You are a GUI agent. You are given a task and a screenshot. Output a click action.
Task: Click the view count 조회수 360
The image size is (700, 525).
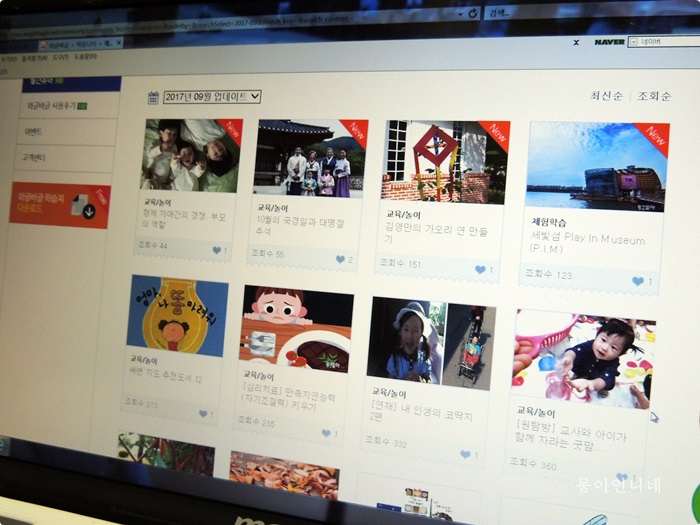(533, 463)
